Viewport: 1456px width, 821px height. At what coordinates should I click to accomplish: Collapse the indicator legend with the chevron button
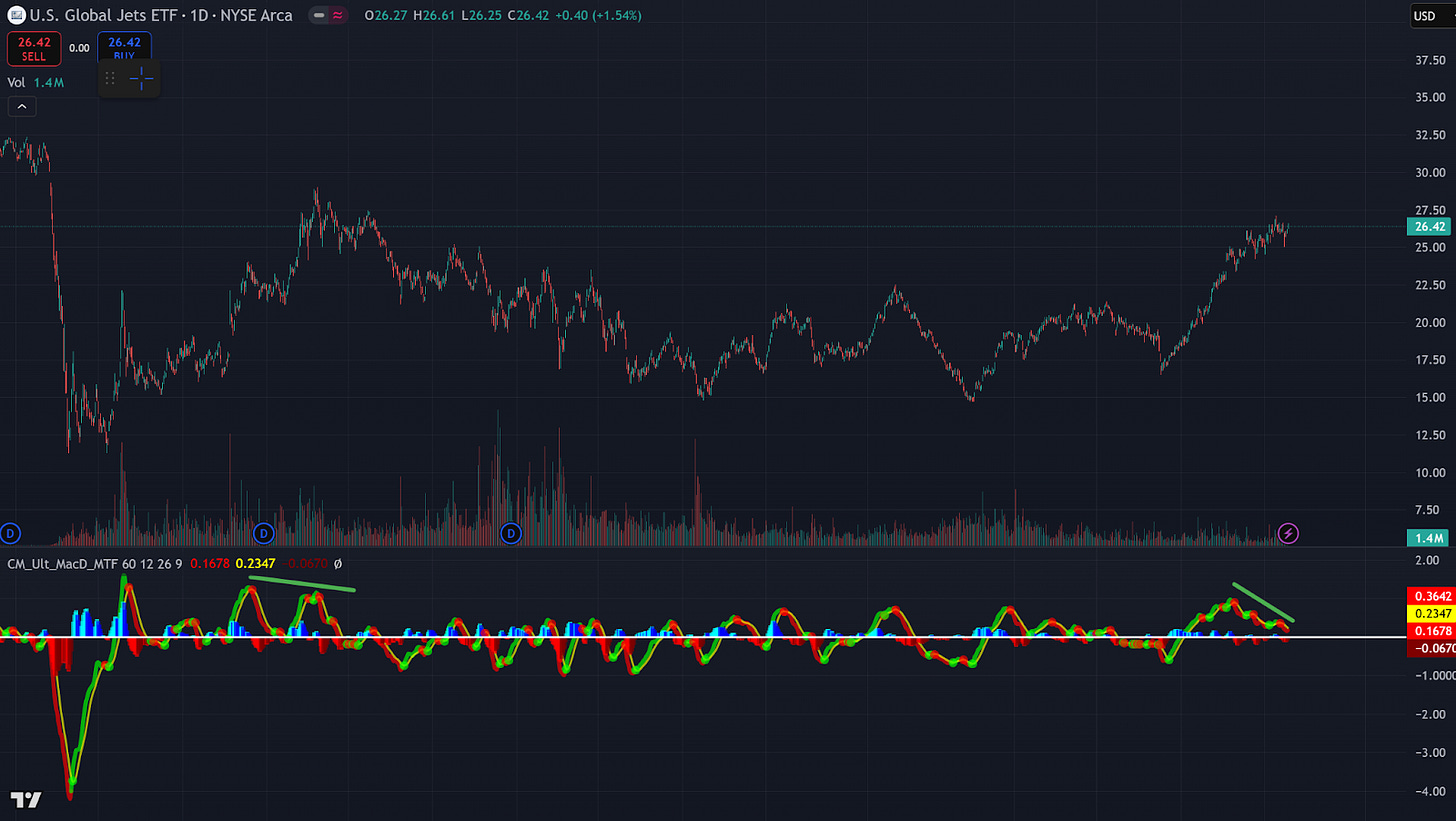pos(22,105)
